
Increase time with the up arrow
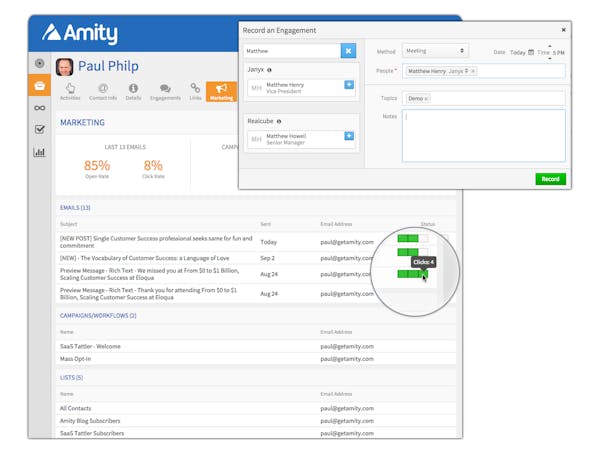coord(550,46)
